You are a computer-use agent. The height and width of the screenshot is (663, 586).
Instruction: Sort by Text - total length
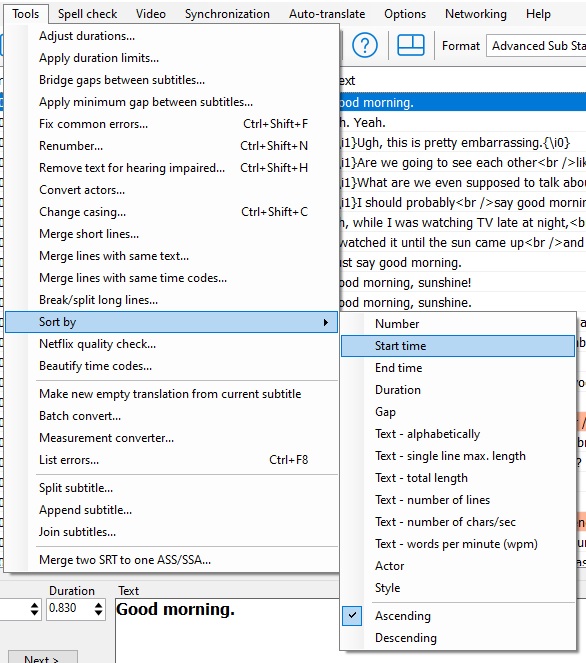[458, 478]
